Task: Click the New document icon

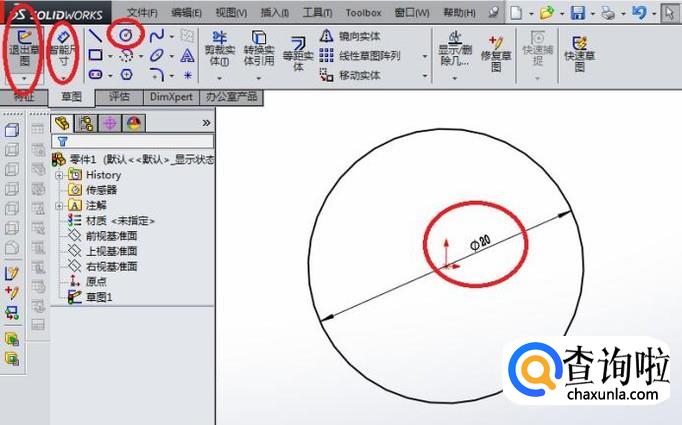Action: coord(516,13)
